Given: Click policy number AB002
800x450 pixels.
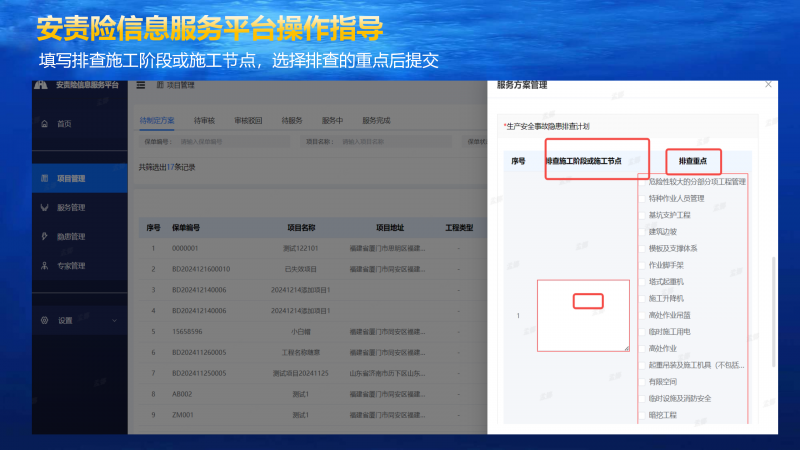Looking at the screenshot, I should 182,394.
